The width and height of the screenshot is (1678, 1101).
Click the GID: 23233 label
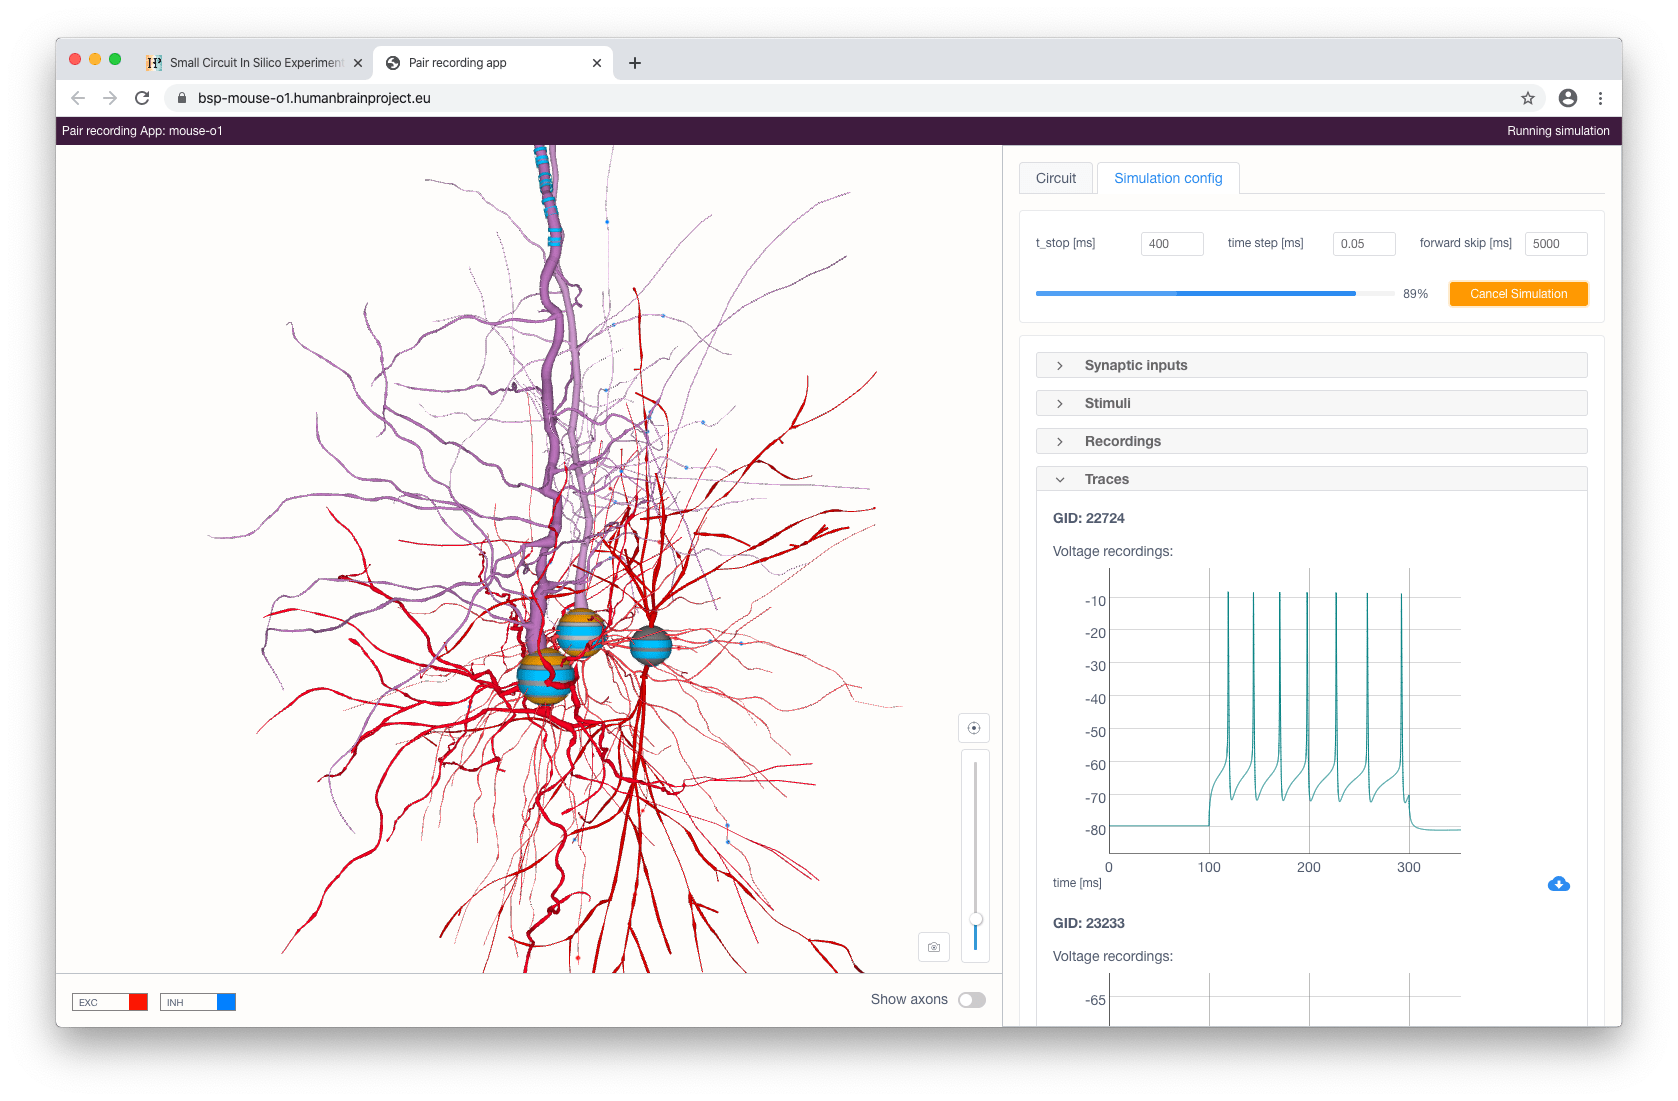[1088, 923]
